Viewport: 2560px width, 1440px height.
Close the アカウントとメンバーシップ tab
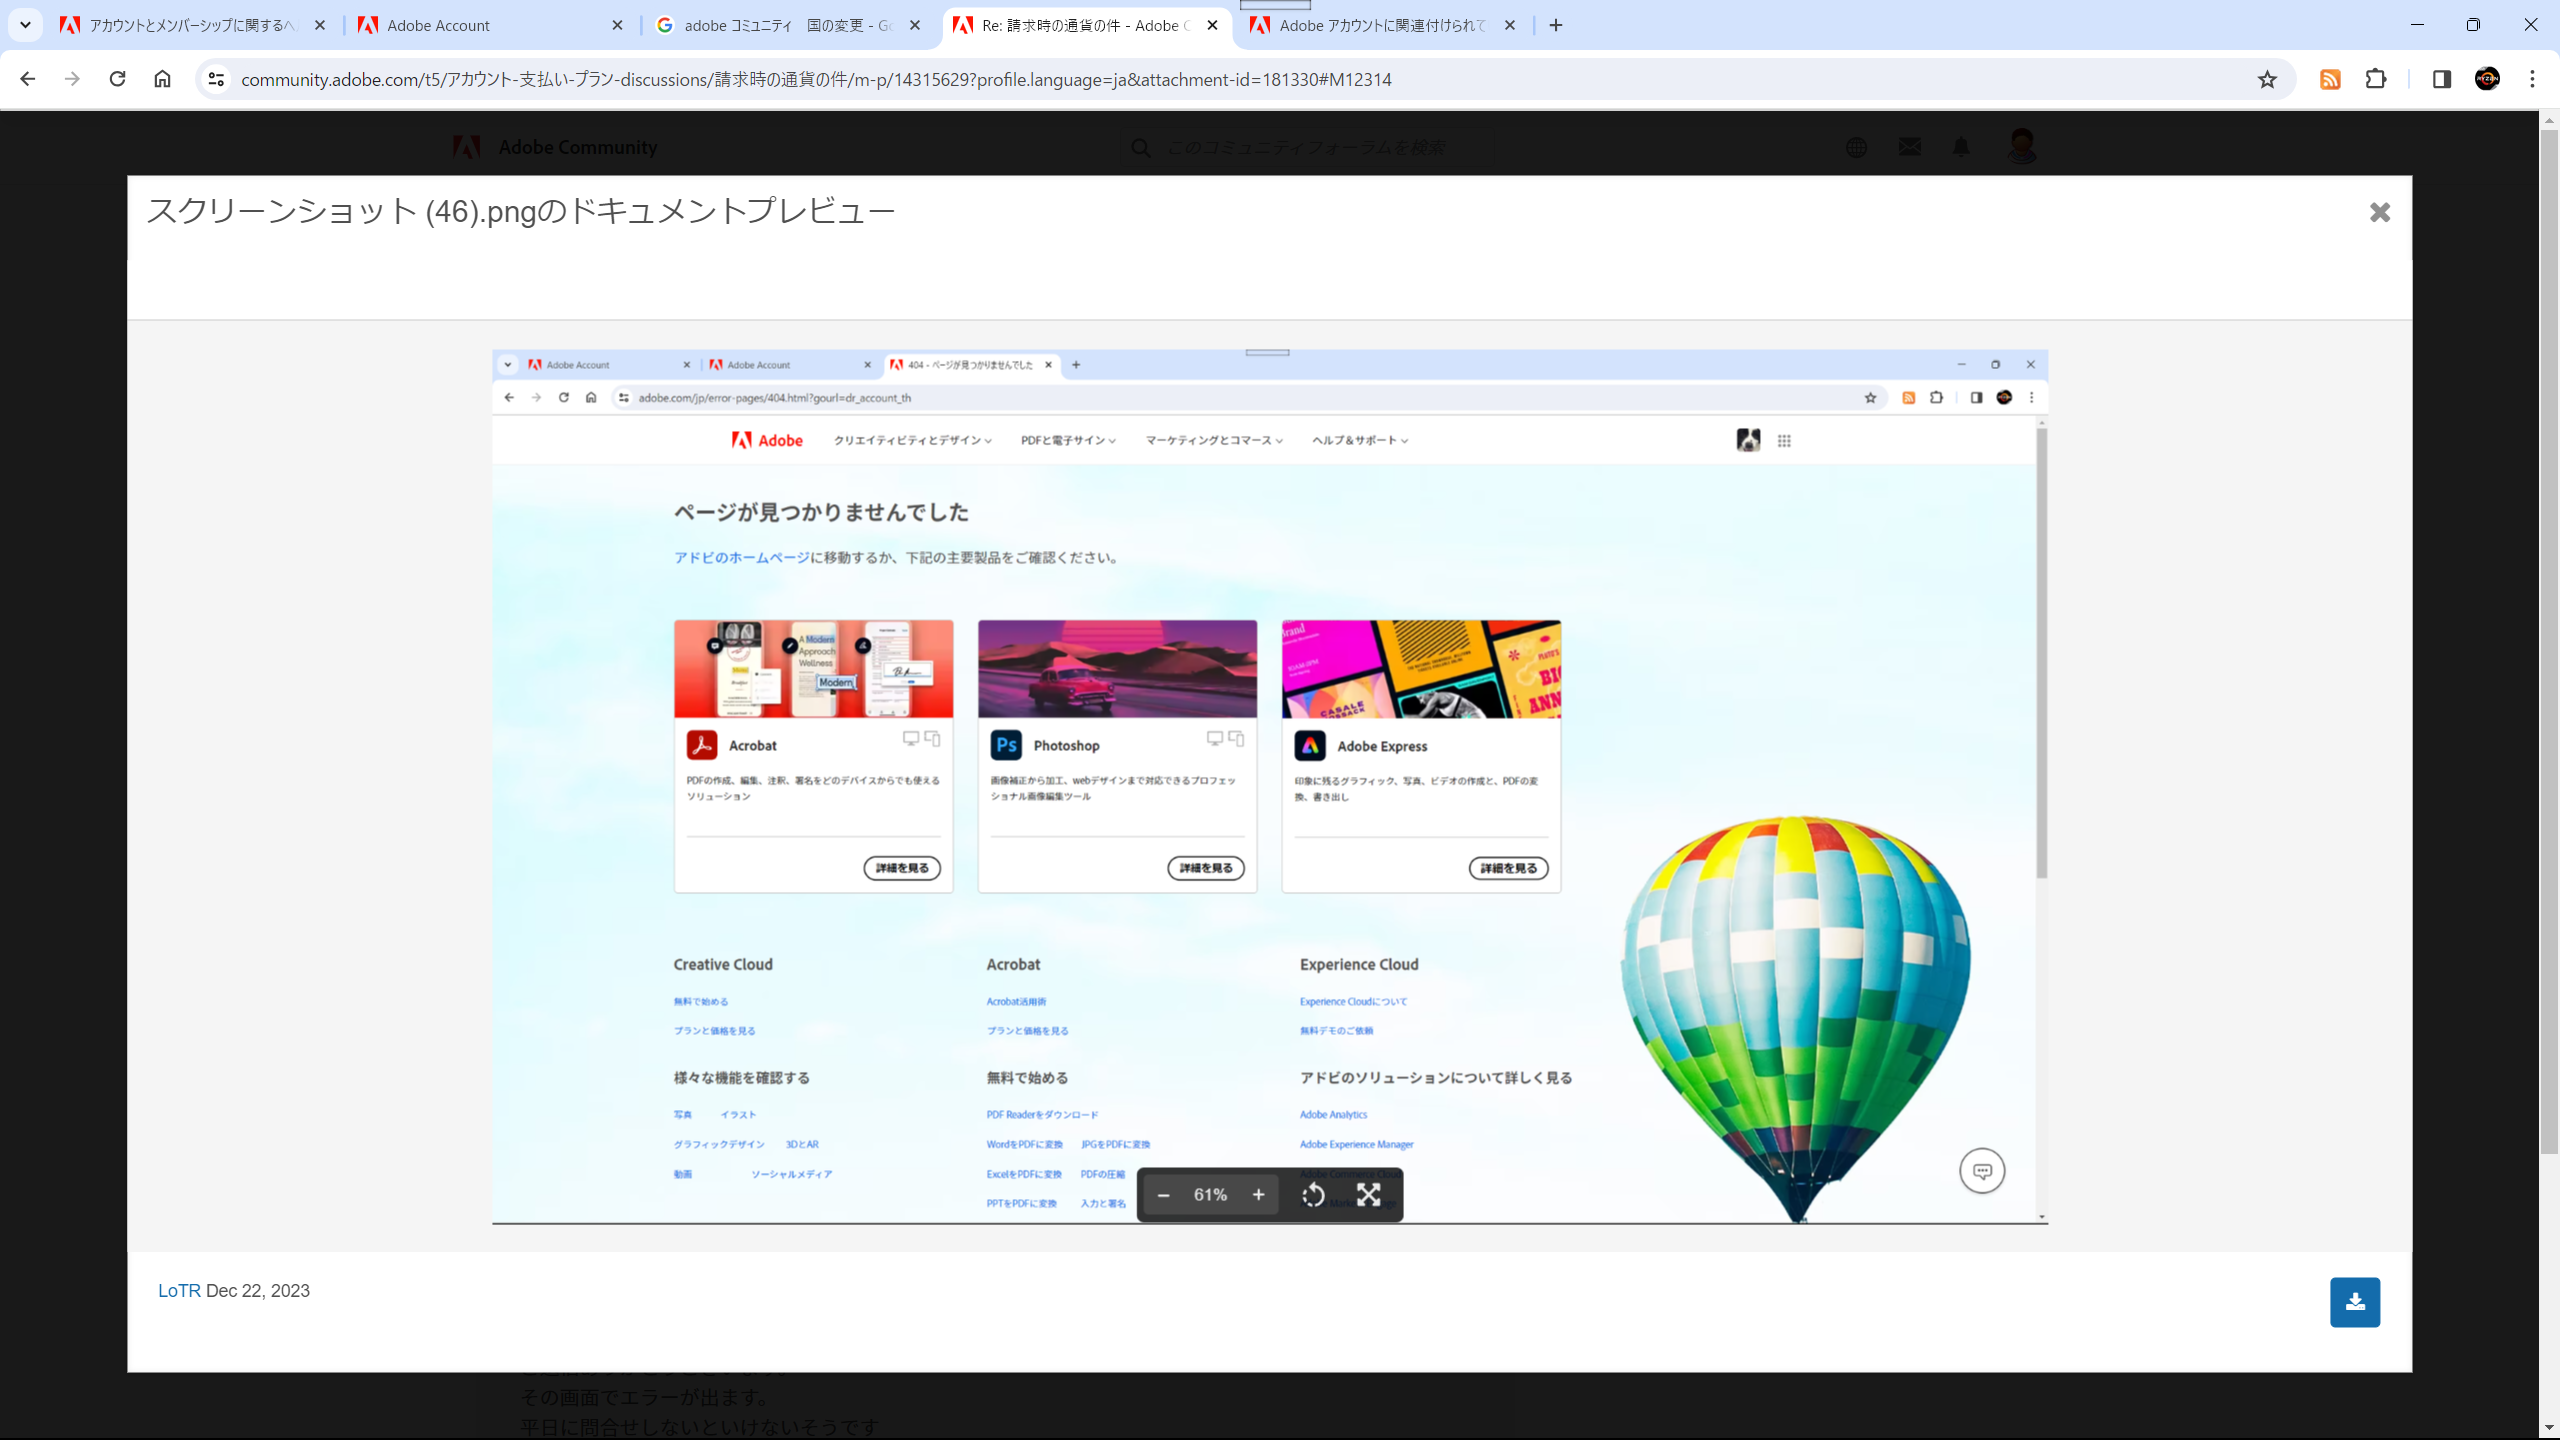pos(320,25)
